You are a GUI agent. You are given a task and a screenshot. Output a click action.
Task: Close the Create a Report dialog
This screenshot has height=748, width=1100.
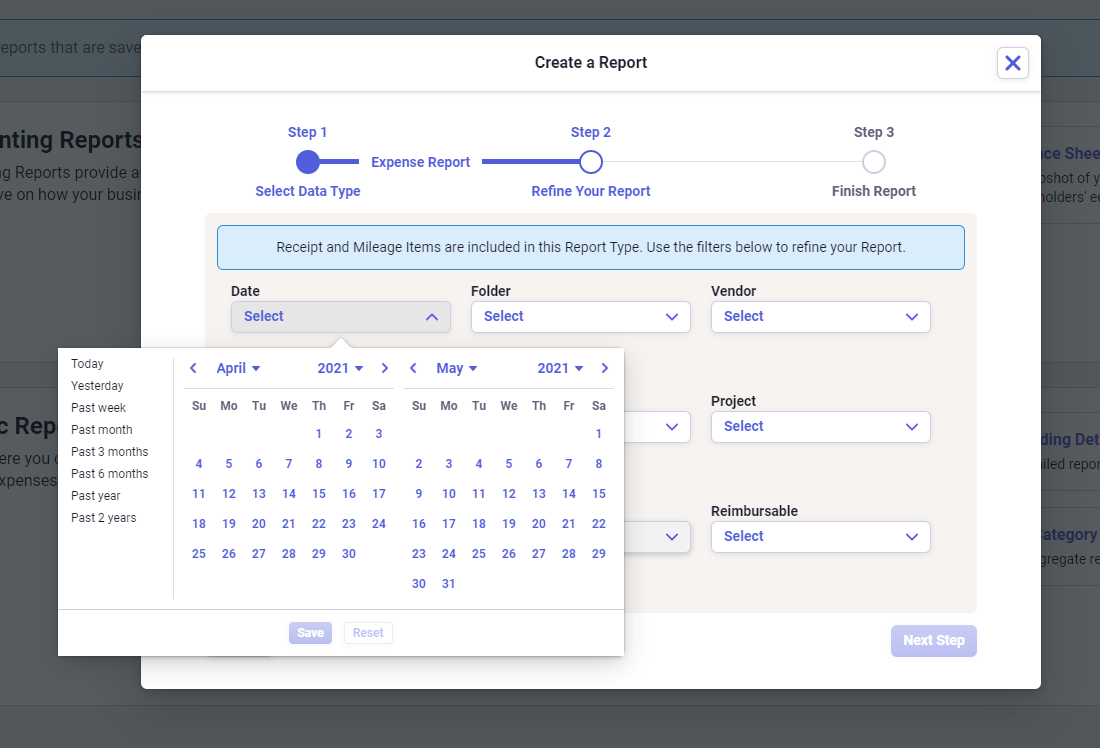pyautogui.click(x=1012, y=62)
